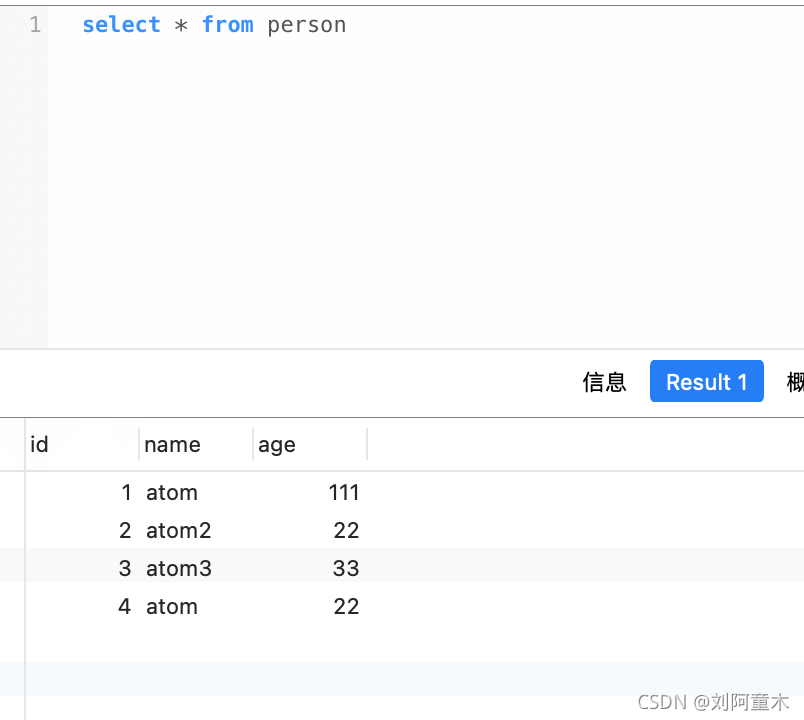Select id cell with value 3
The width and height of the screenshot is (804, 720).
[x=82, y=568]
